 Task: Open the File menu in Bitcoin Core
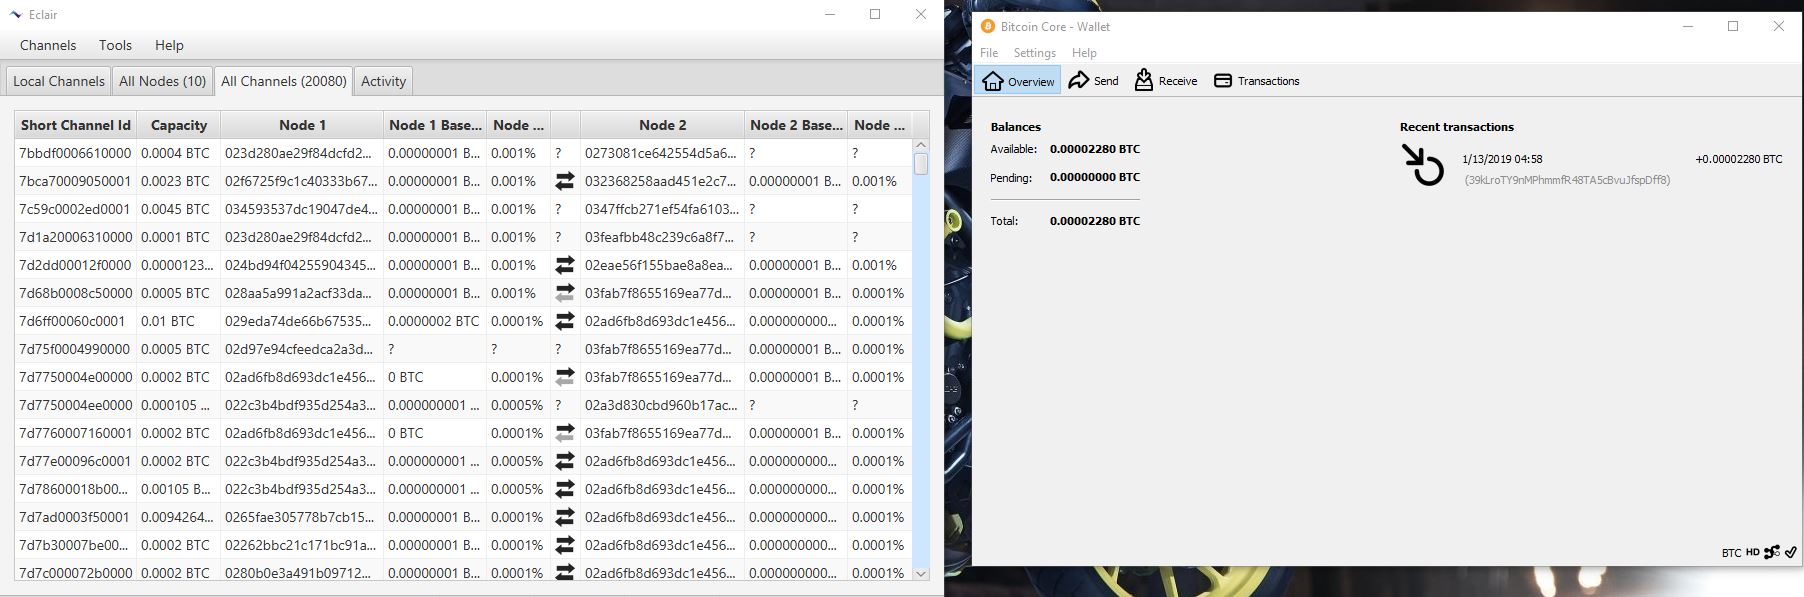(989, 53)
